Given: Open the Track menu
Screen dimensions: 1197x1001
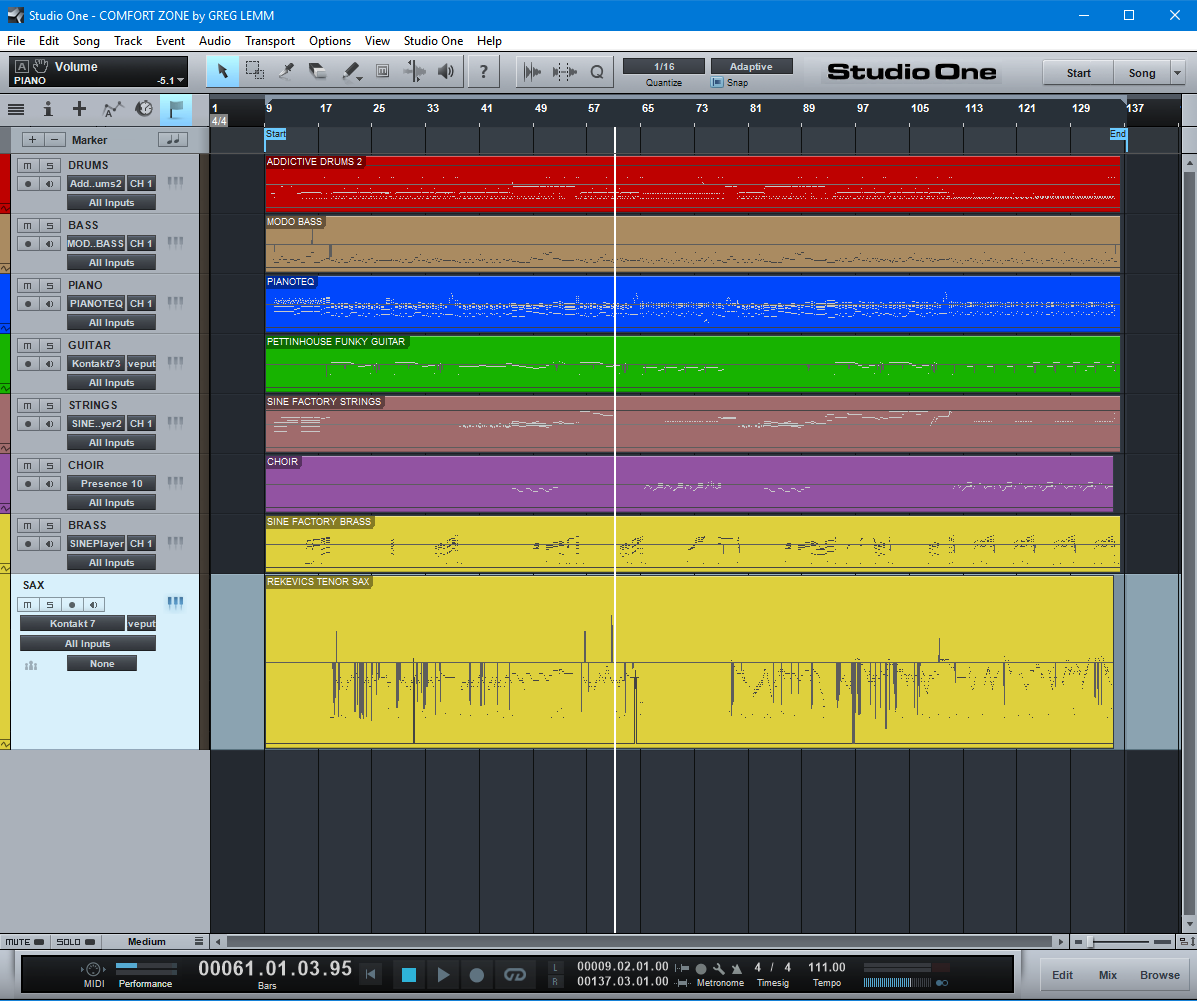Looking at the screenshot, I should (x=128, y=41).
